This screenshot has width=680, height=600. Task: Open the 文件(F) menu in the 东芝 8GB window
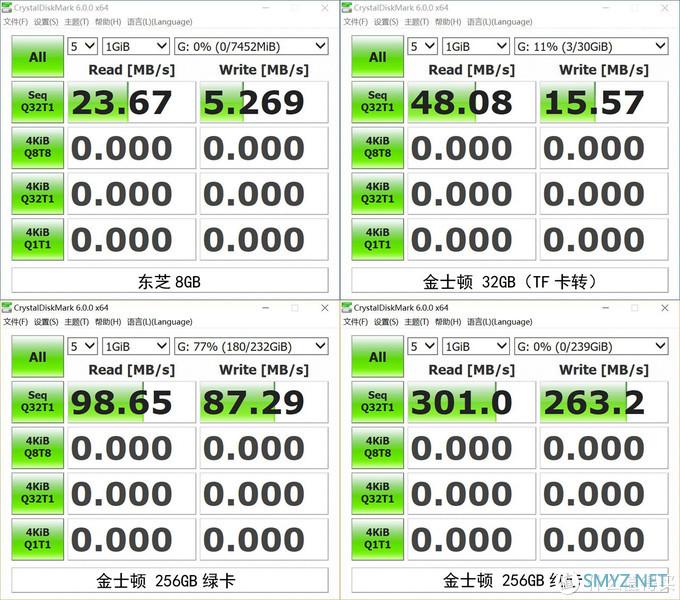click(x=16, y=22)
